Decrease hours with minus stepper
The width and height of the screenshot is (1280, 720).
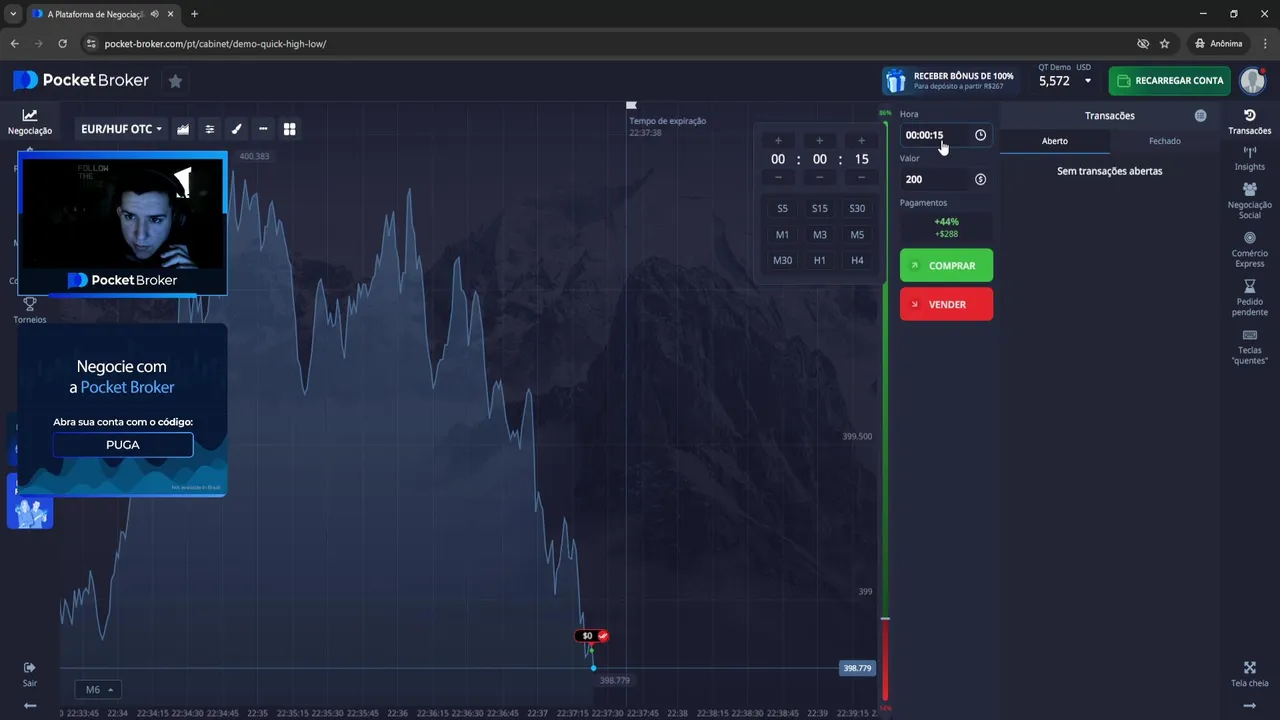778,177
